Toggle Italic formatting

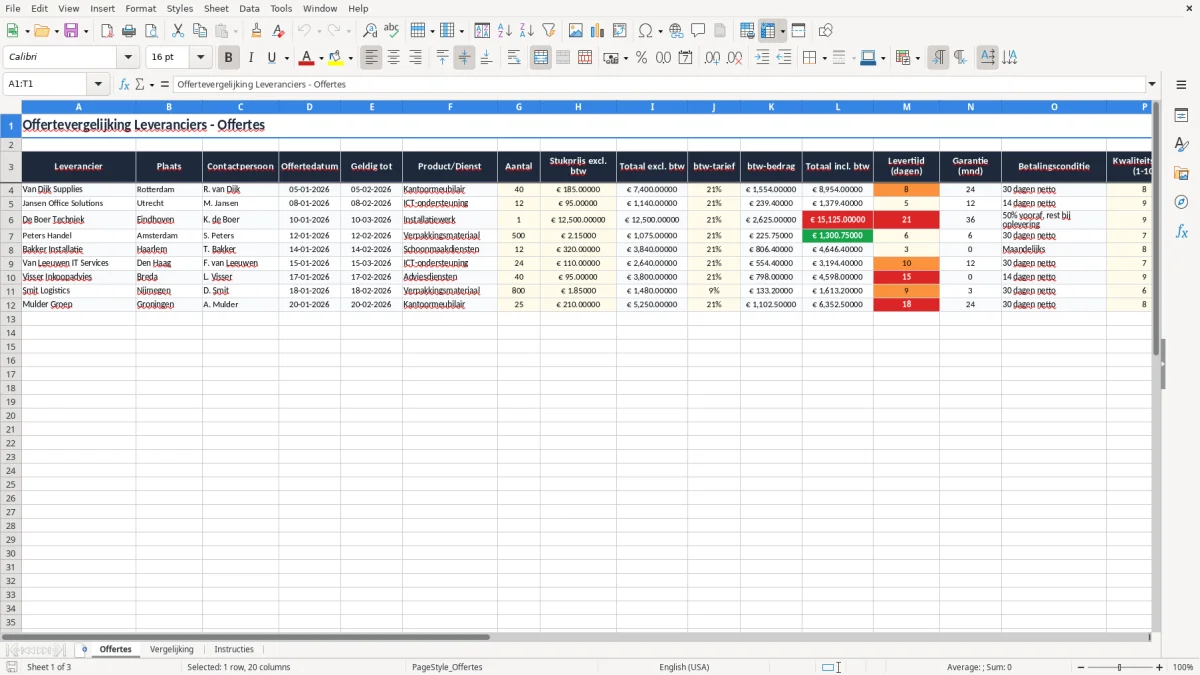250,58
